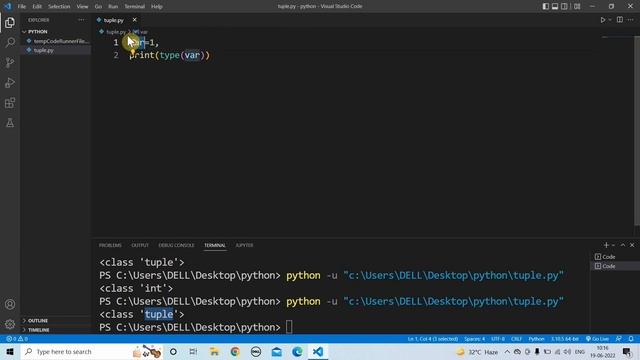Viewport: 640px width, 360px height.
Task: Click in editor line 2 print statement
Action: point(169,55)
